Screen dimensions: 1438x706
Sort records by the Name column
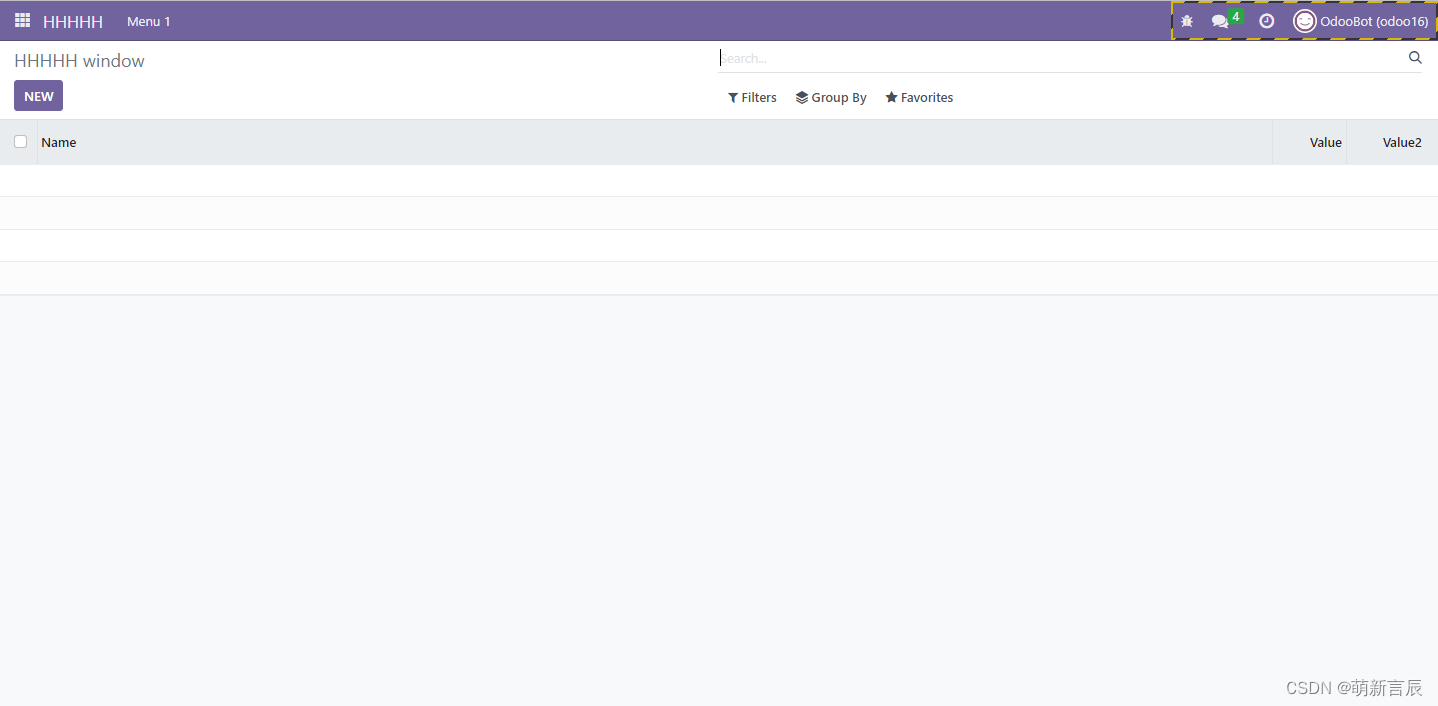pos(58,142)
